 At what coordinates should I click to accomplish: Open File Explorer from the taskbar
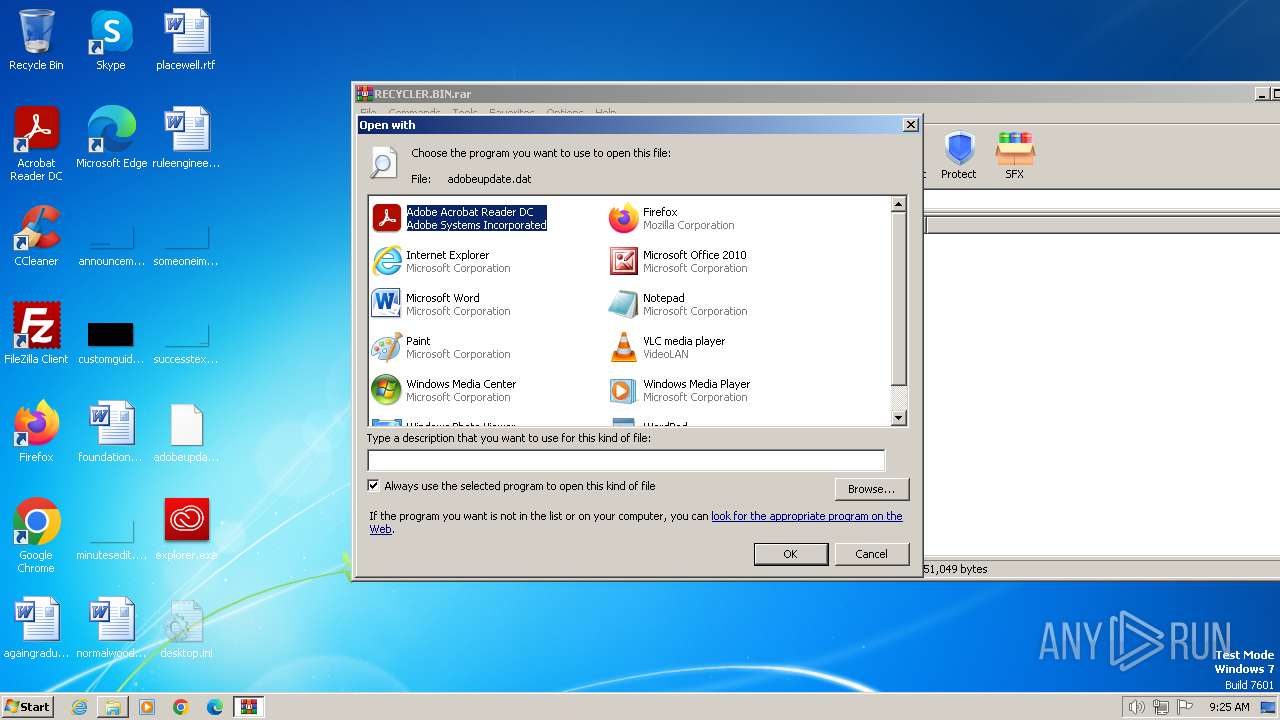(x=113, y=707)
